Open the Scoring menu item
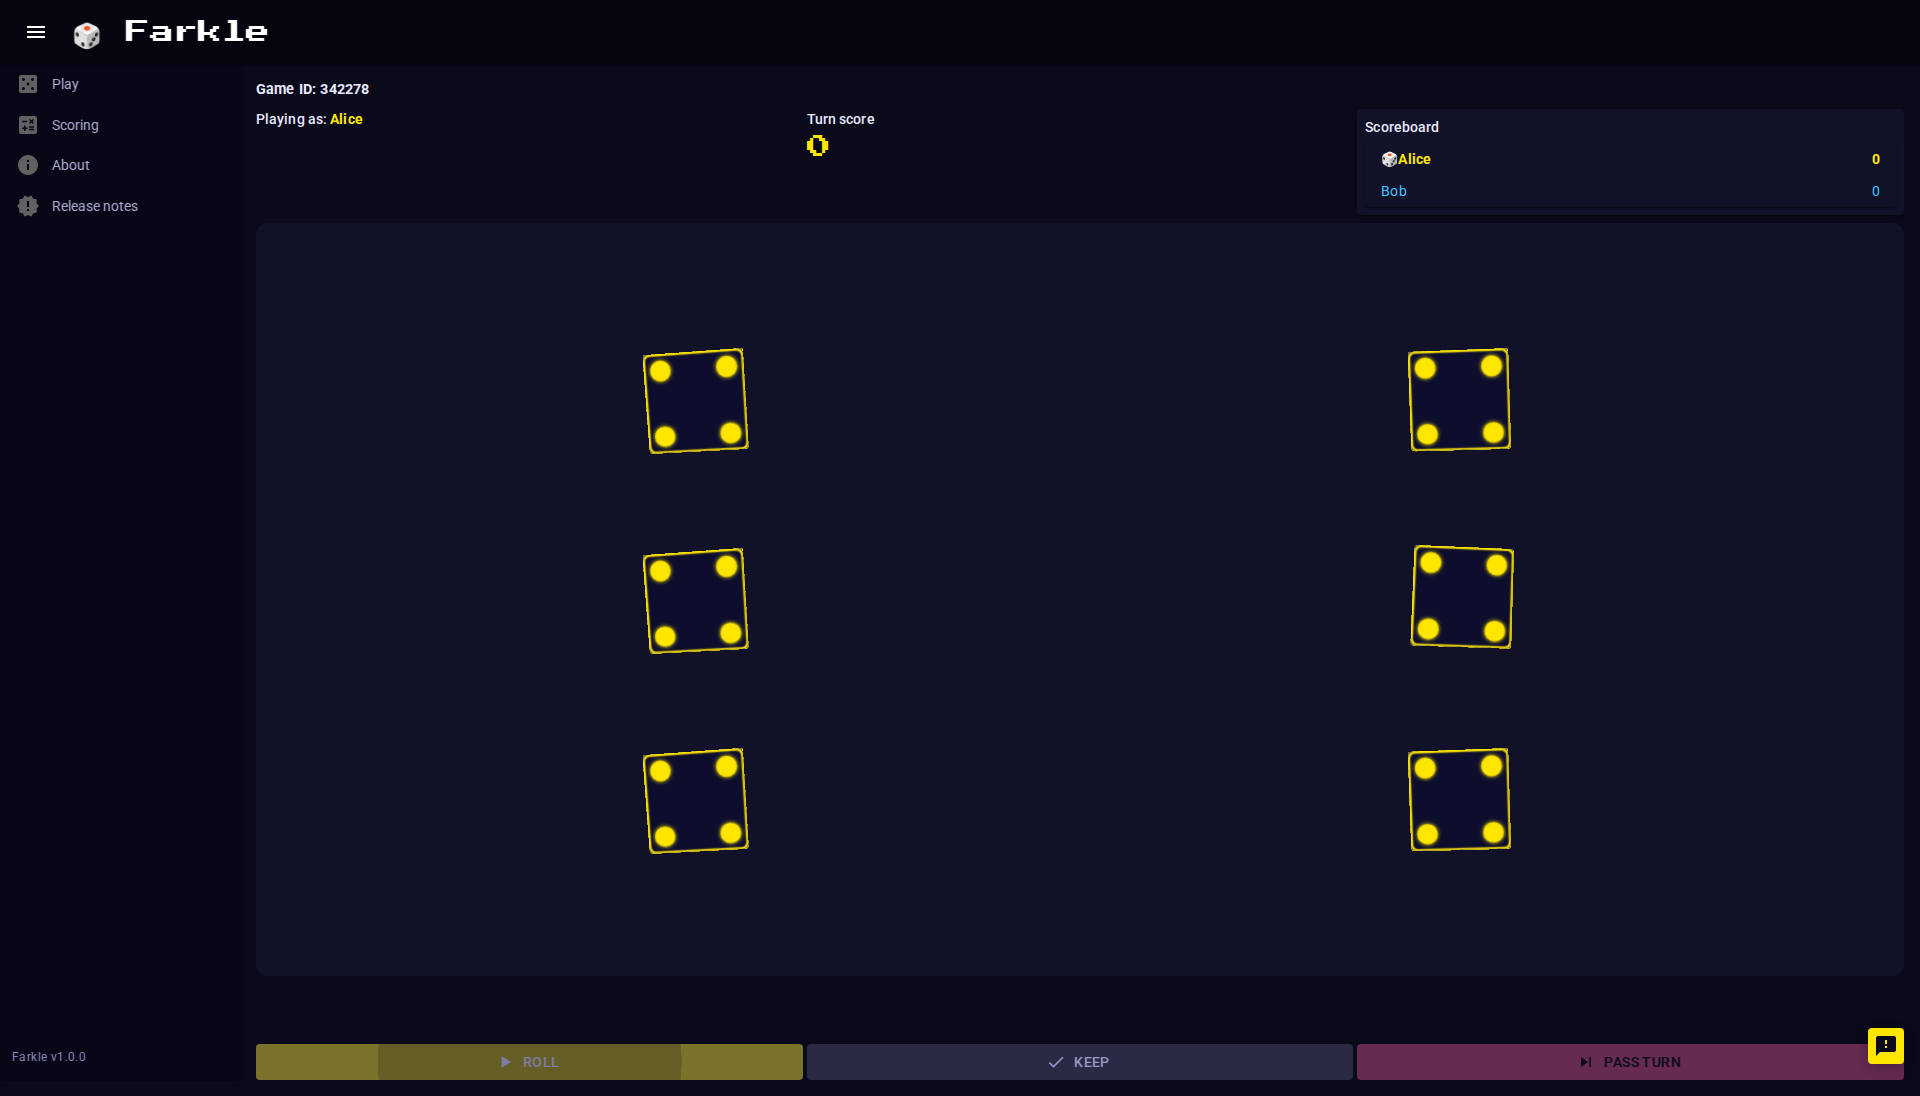 pos(120,125)
